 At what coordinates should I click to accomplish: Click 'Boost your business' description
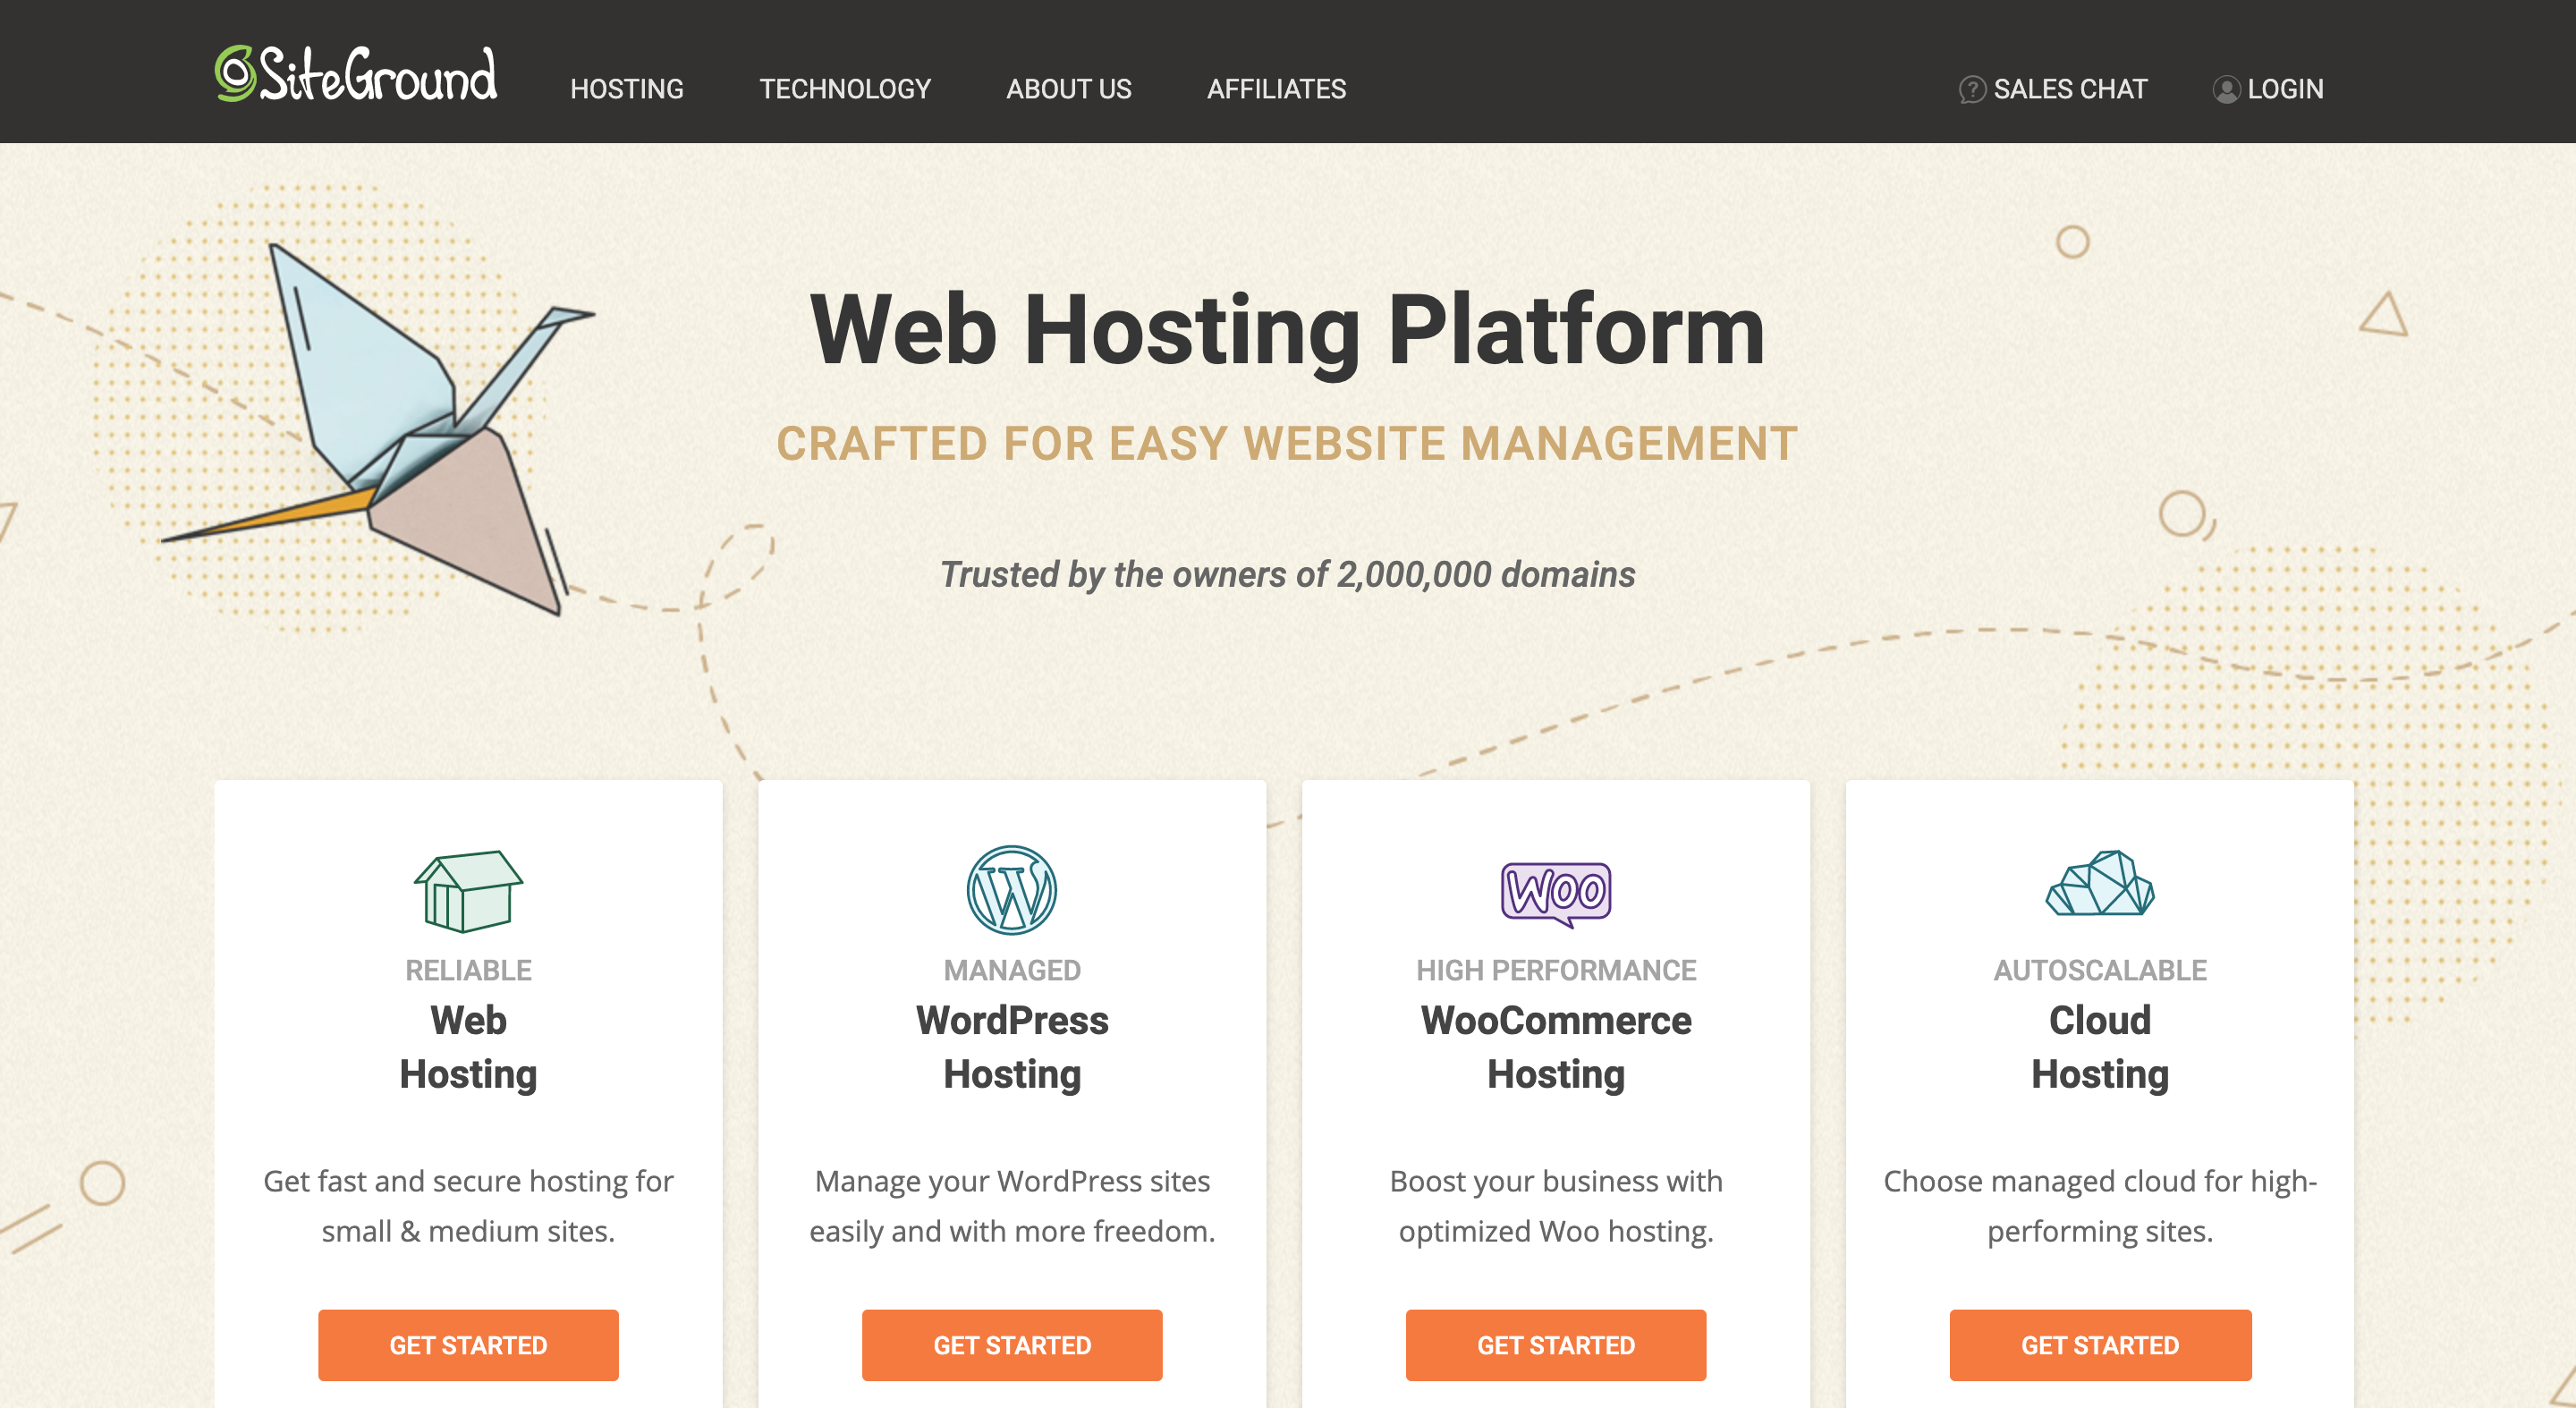[1556, 1206]
